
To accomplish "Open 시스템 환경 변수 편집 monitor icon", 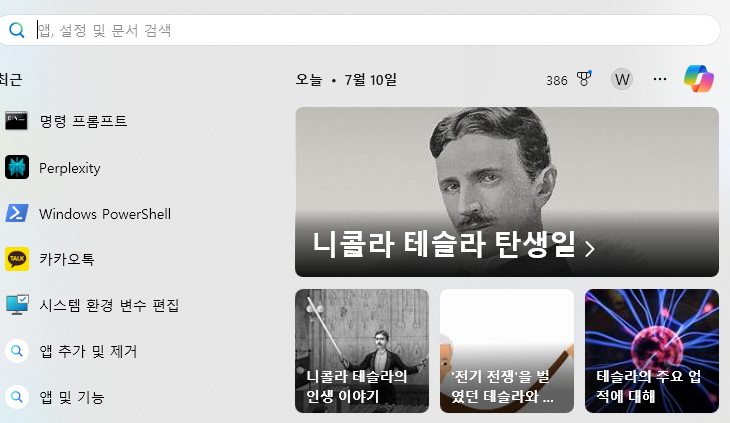I will coord(17,305).
